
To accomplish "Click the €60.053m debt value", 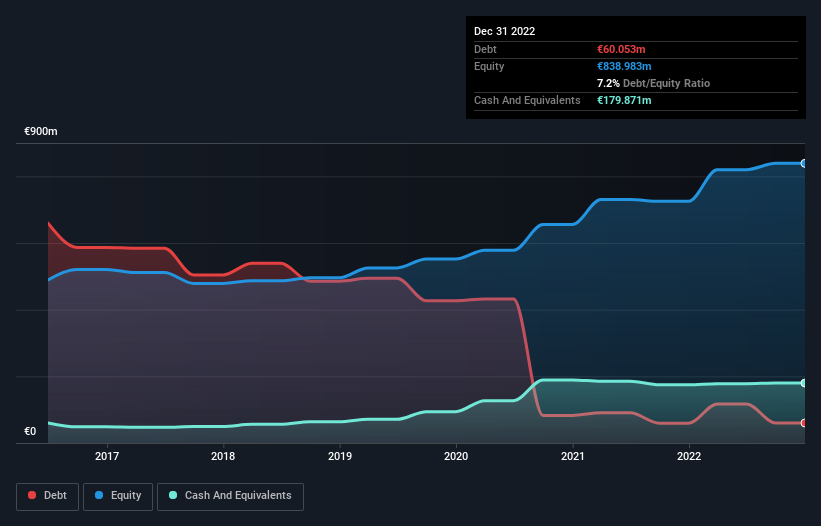I will click(621, 49).
